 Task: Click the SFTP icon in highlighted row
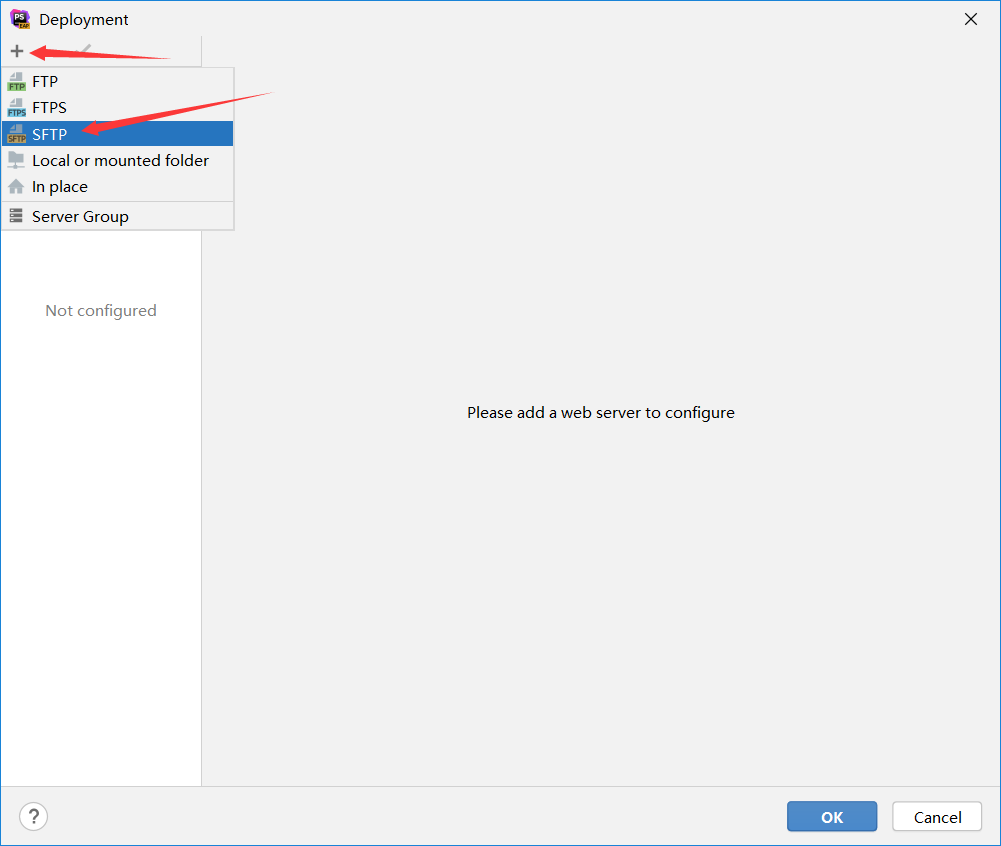point(17,134)
